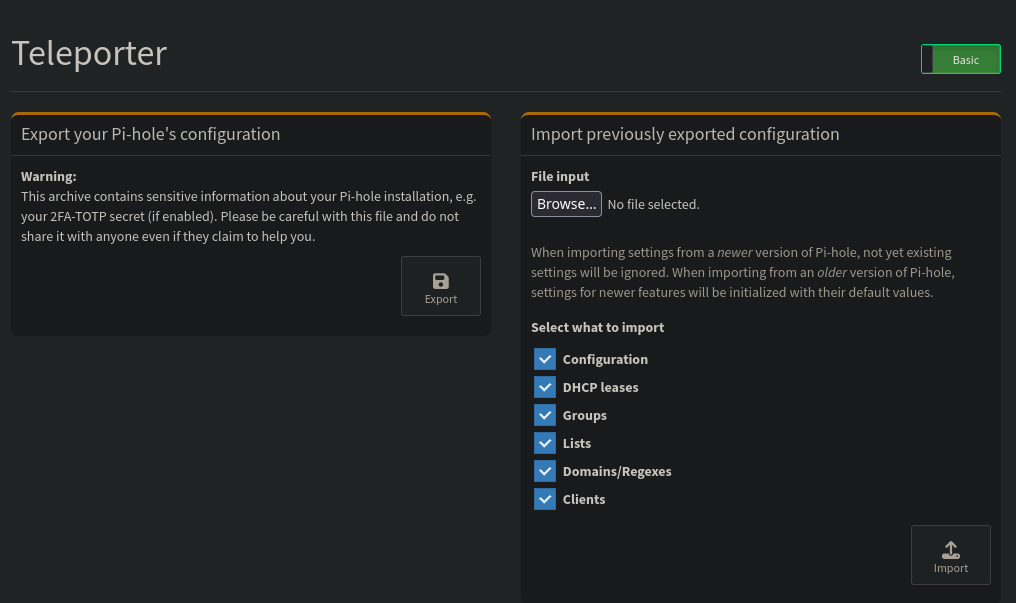The width and height of the screenshot is (1016, 603).
Task: Uncheck the Configuration checkbox
Action: point(545,359)
